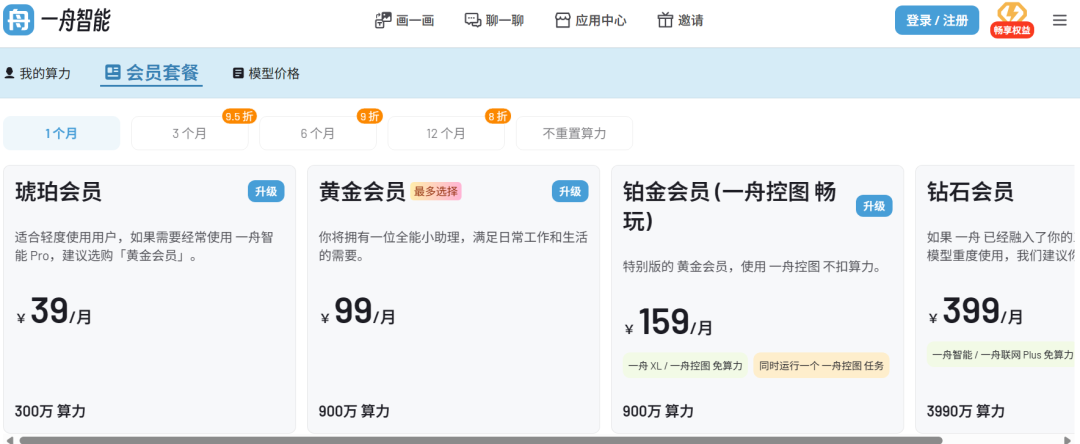Open the hamburger menu icon

point(1060,21)
